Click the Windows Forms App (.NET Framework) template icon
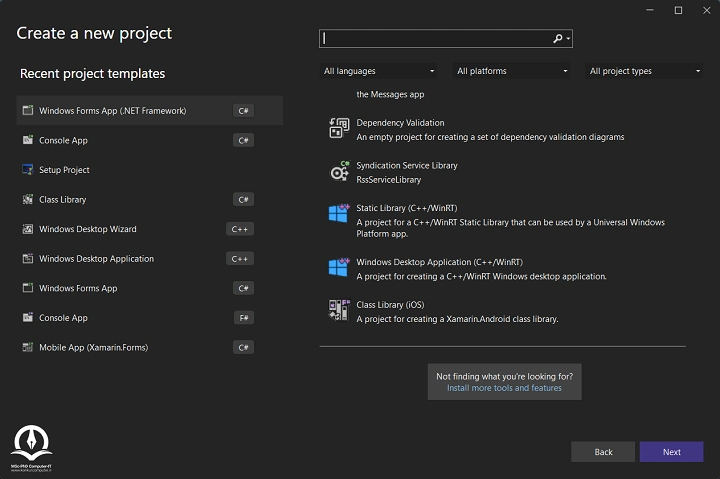Image resolution: width=720 pixels, height=479 pixels. click(28, 110)
